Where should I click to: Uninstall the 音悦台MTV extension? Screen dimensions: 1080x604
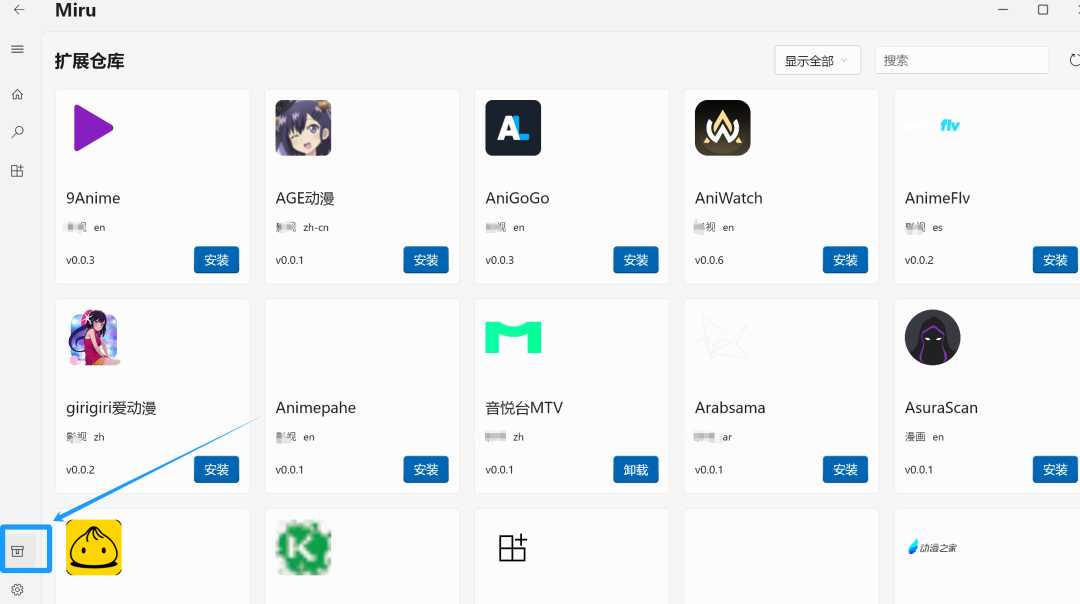[x=636, y=469]
